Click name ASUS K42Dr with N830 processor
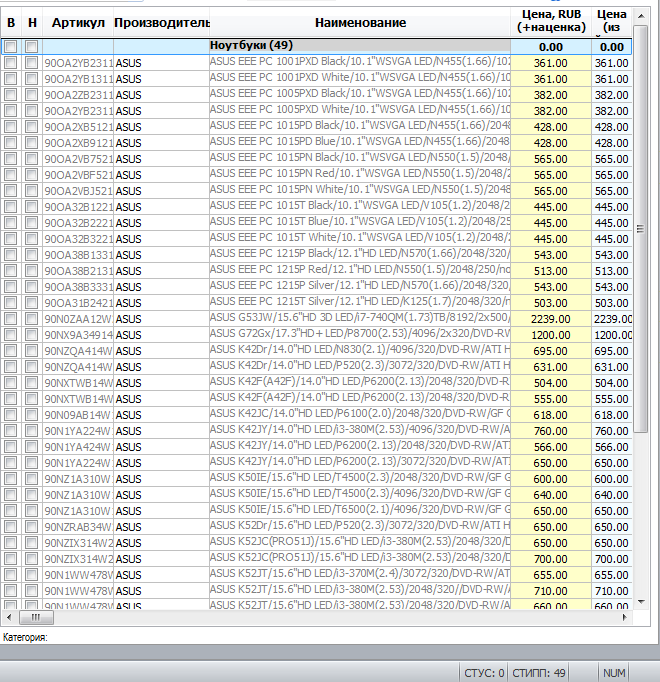 [x=360, y=350]
